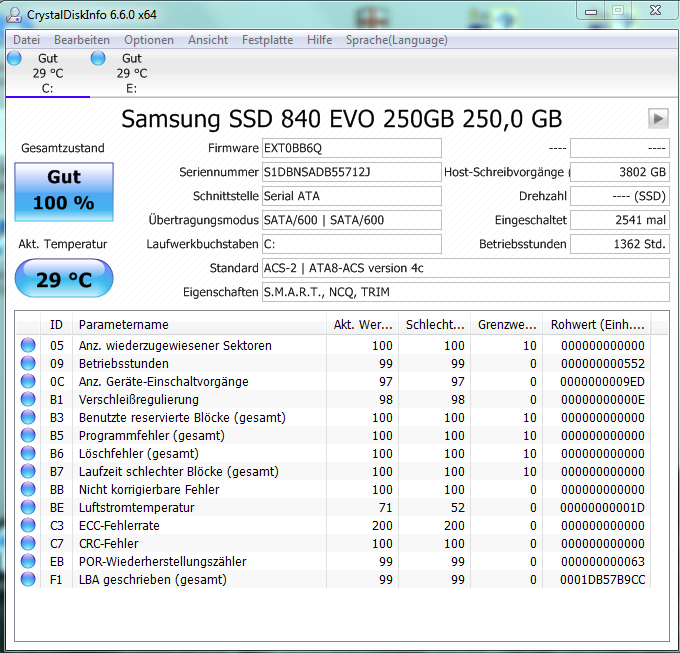Click status icon for CRC-Fehler row
Image resolution: width=680 pixels, height=653 pixels.
coord(28,543)
